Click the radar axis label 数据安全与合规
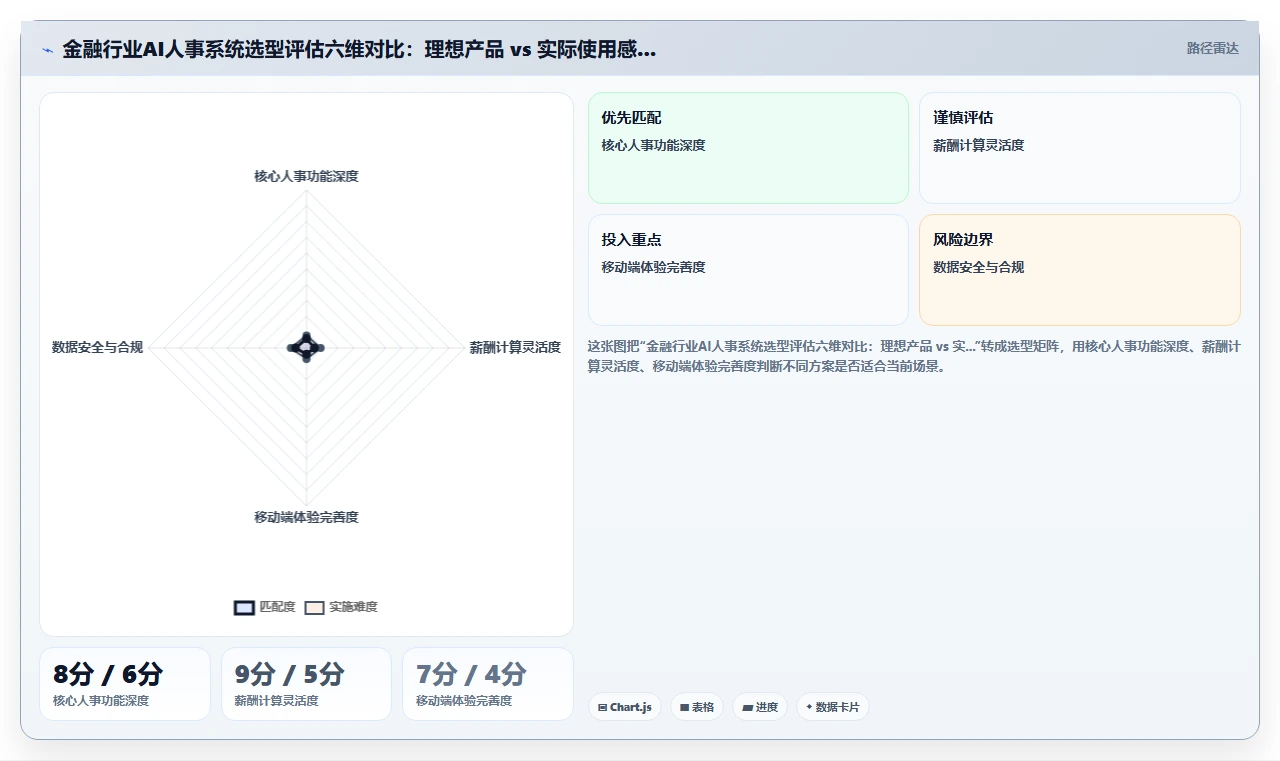Viewport: 1280px width, 761px height. tap(97, 347)
